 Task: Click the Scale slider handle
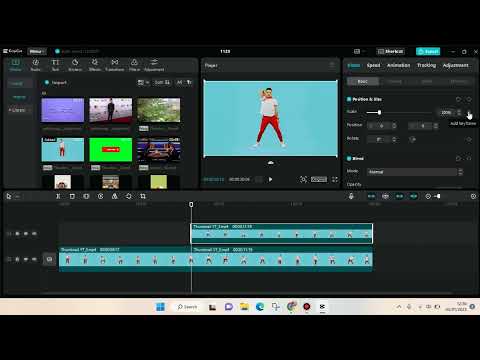(379, 112)
